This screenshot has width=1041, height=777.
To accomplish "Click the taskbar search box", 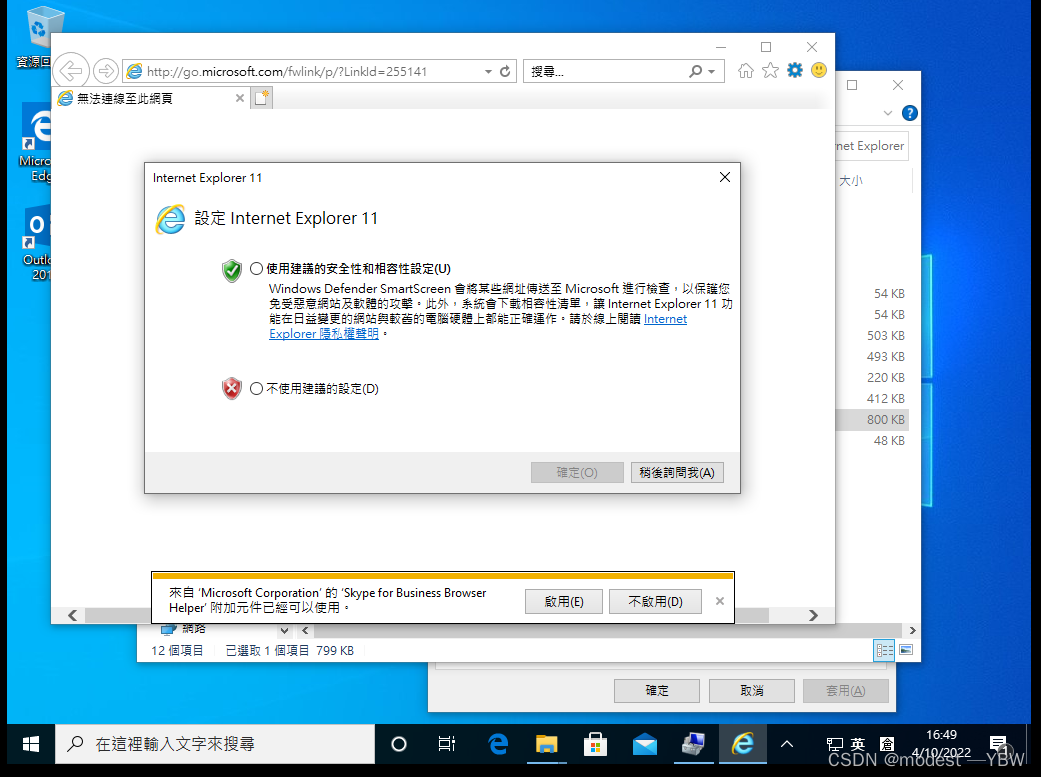I will pyautogui.click(x=215, y=744).
